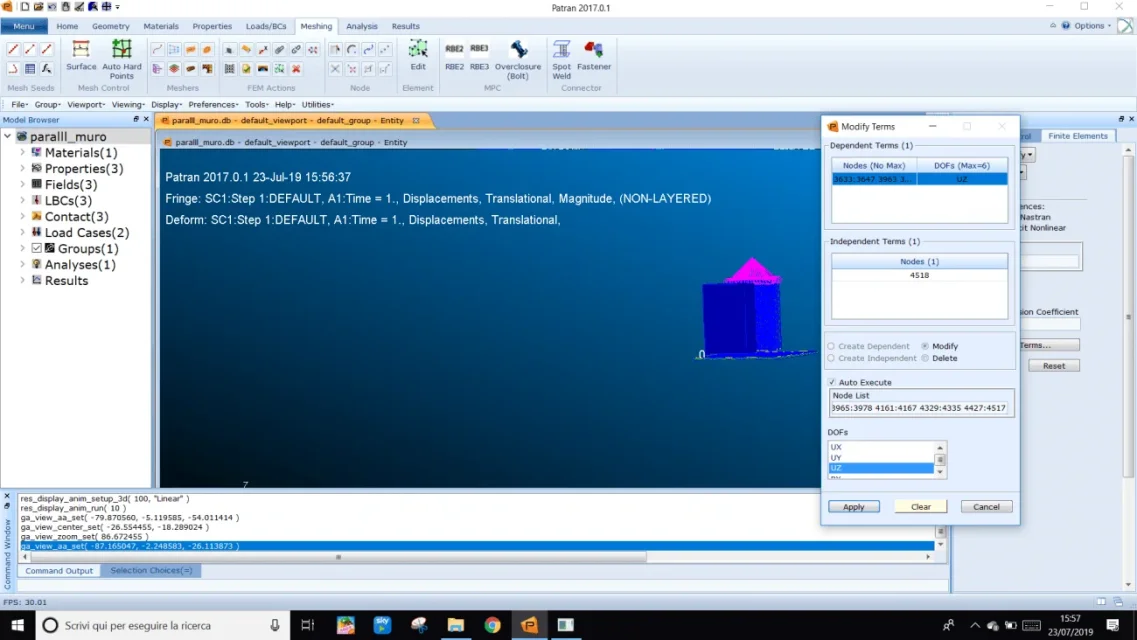Image resolution: width=1137 pixels, height=640 pixels.
Task: Click the layered solid mesher icon
Action: coord(174,69)
